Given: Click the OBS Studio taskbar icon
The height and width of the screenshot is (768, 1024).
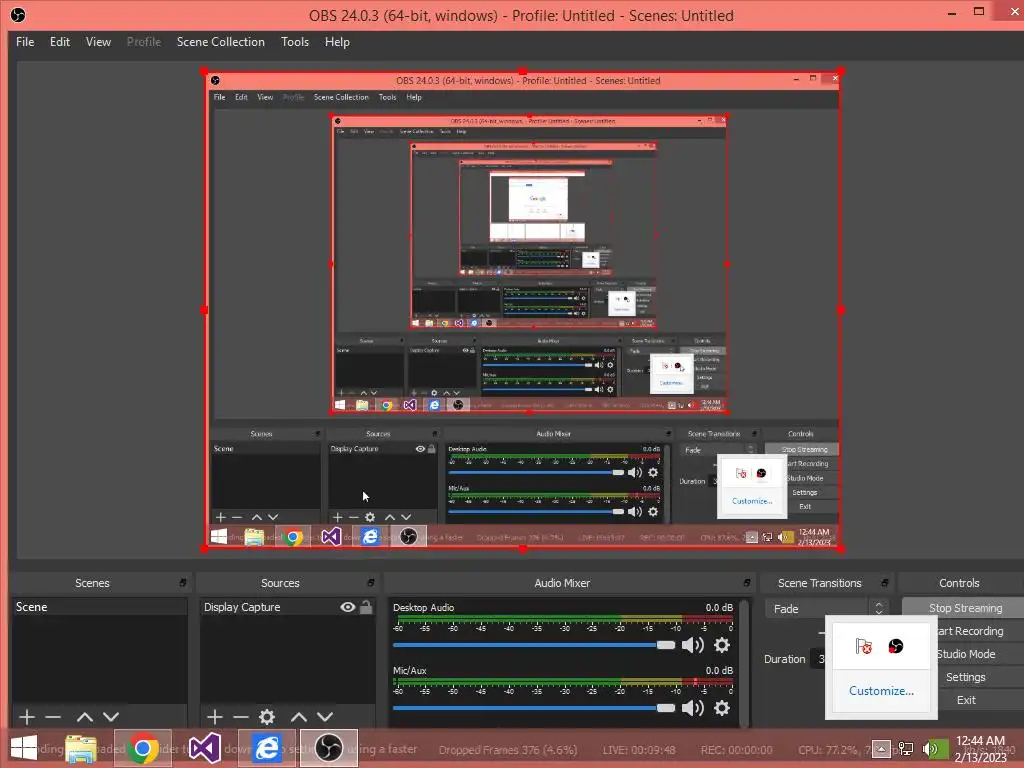Looking at the screenshot, I should coord(328,748).
